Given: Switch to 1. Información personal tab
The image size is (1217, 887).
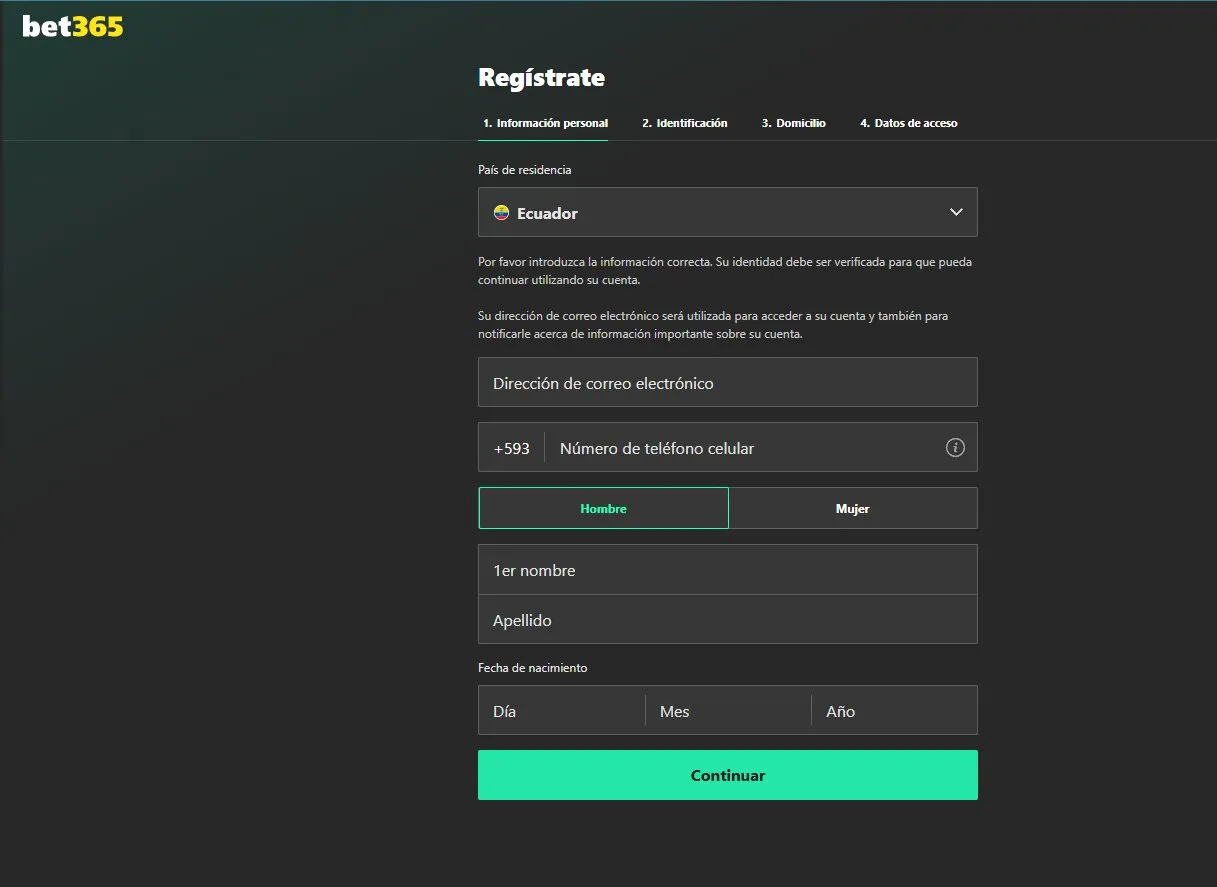Looking at the screenshot, I should point(545,123).
